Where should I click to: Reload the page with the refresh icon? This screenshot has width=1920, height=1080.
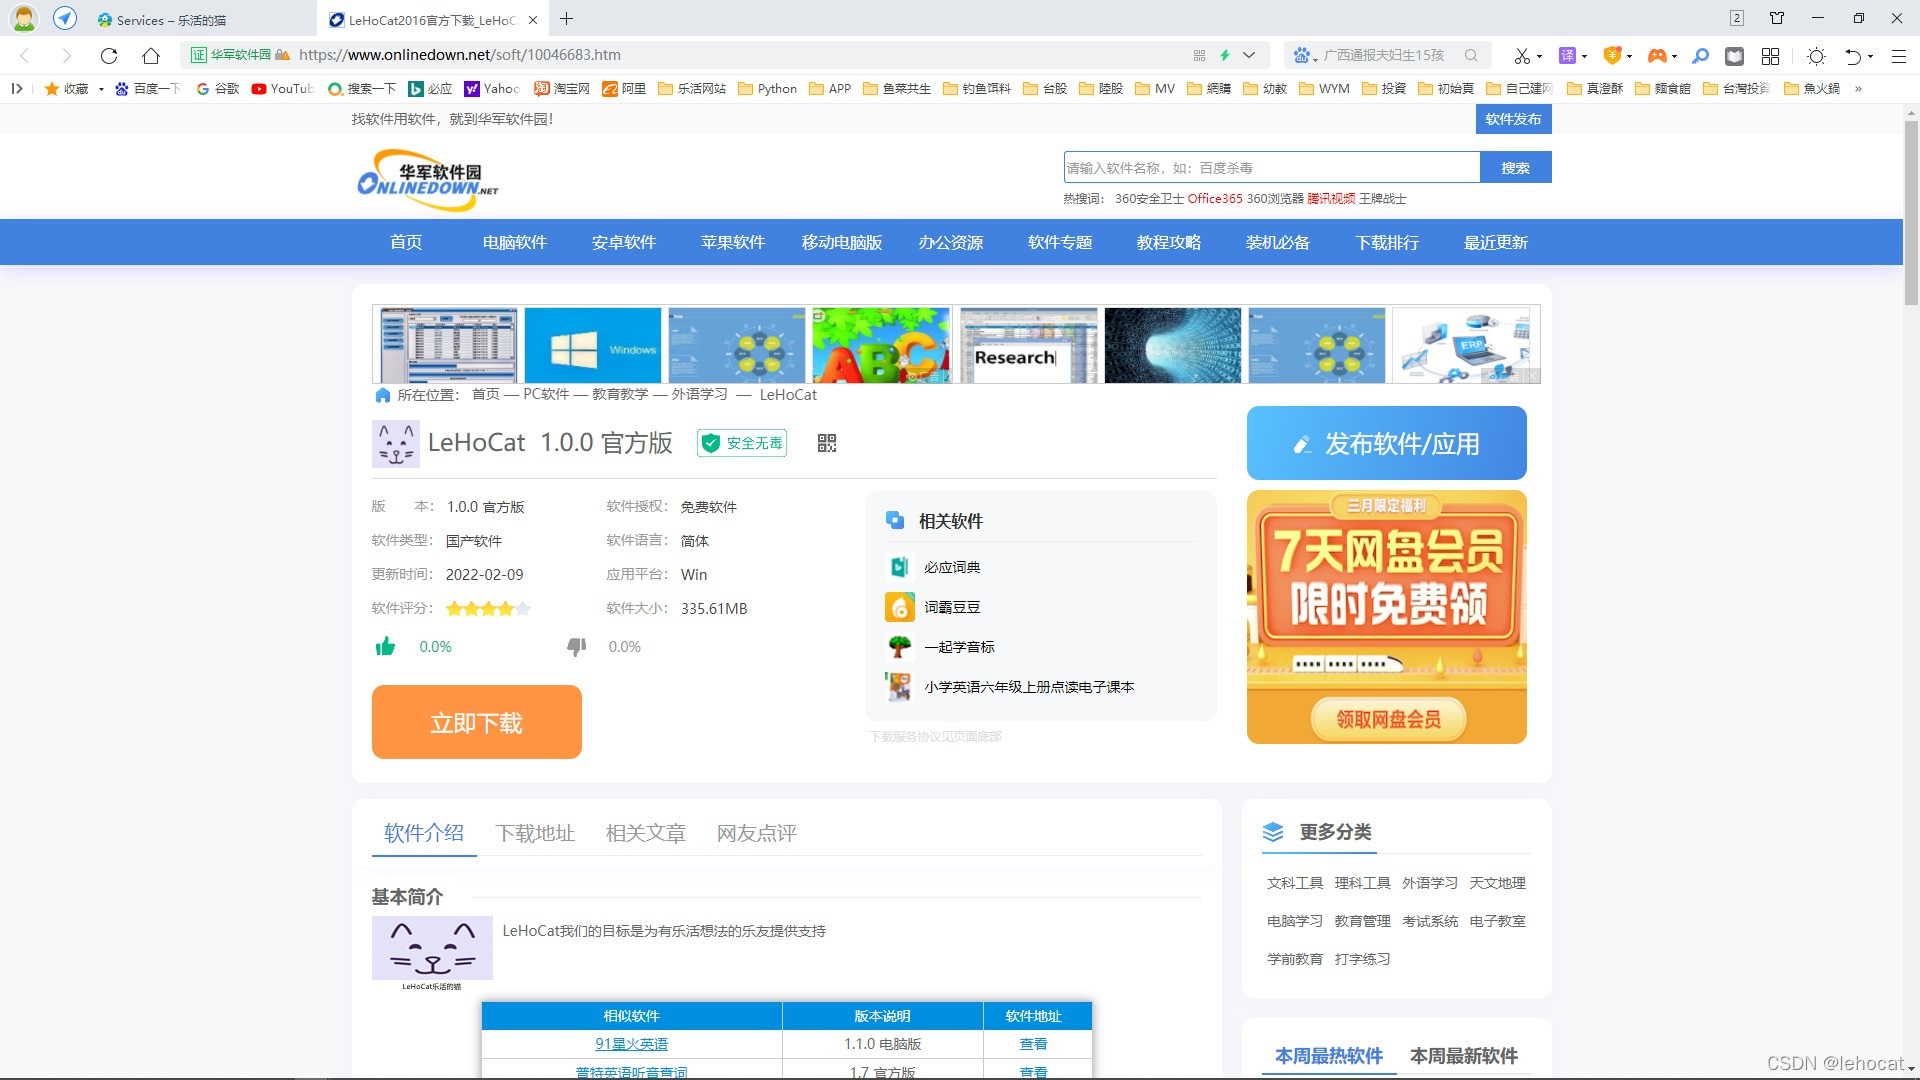pyautogui.click(x=109, y=55)
